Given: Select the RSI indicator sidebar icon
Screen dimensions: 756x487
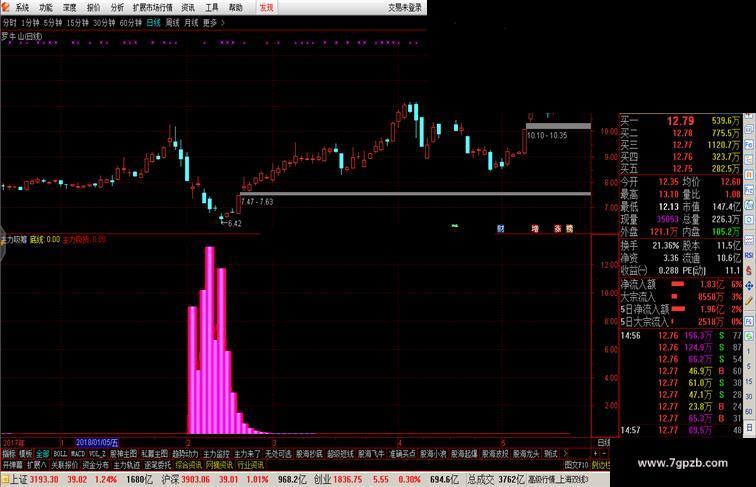Looking at the screenshot, I should point(749,255).
